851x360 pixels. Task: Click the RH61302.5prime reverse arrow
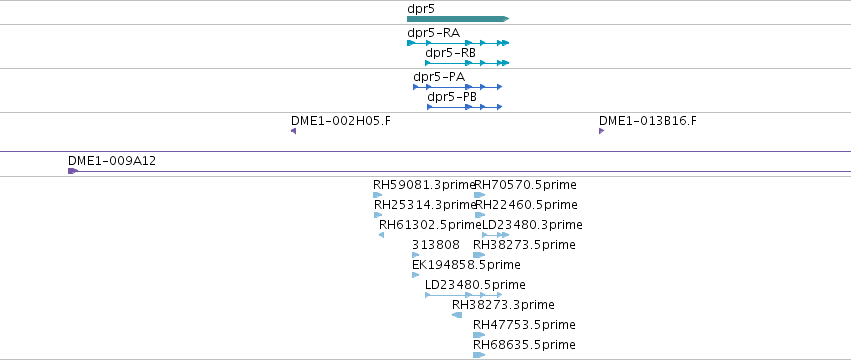[382, 235]
